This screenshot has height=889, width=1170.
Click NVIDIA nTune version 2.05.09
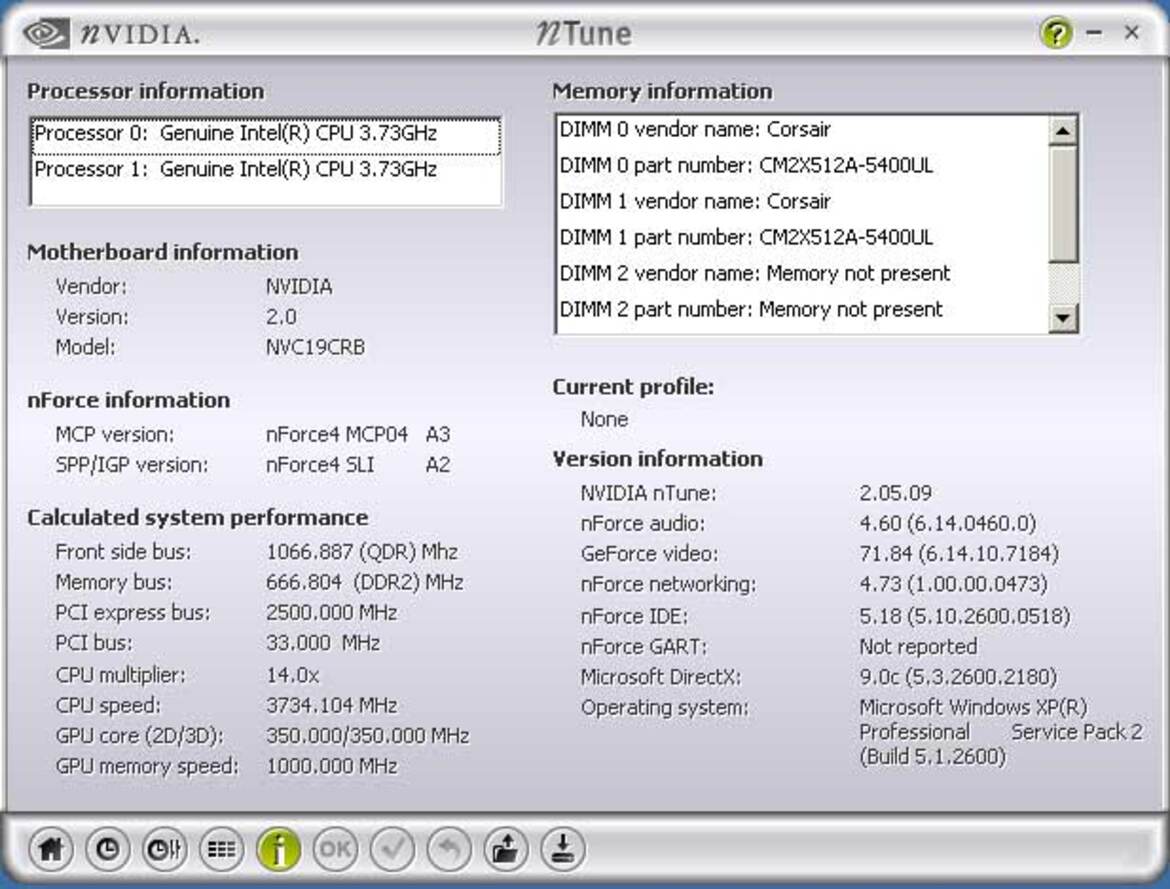pyautogui.click(x=895, y=493)
